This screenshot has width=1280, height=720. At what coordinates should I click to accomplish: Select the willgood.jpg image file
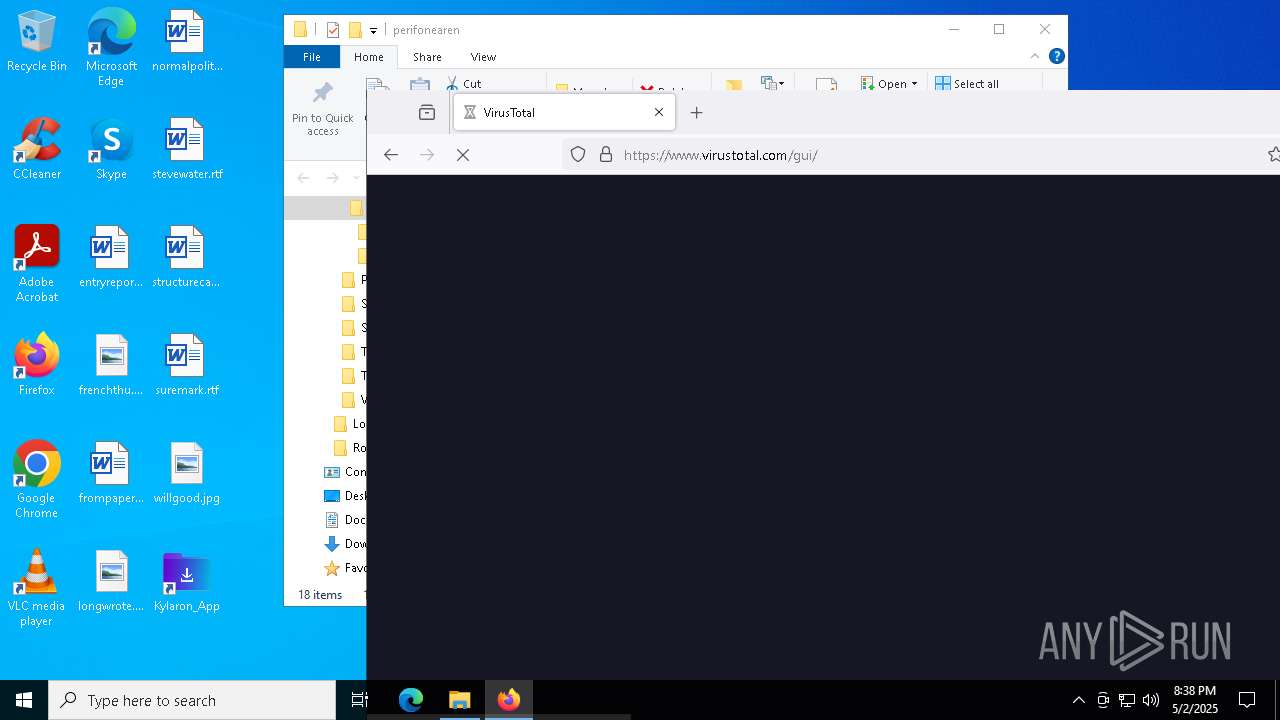point(187,474)
